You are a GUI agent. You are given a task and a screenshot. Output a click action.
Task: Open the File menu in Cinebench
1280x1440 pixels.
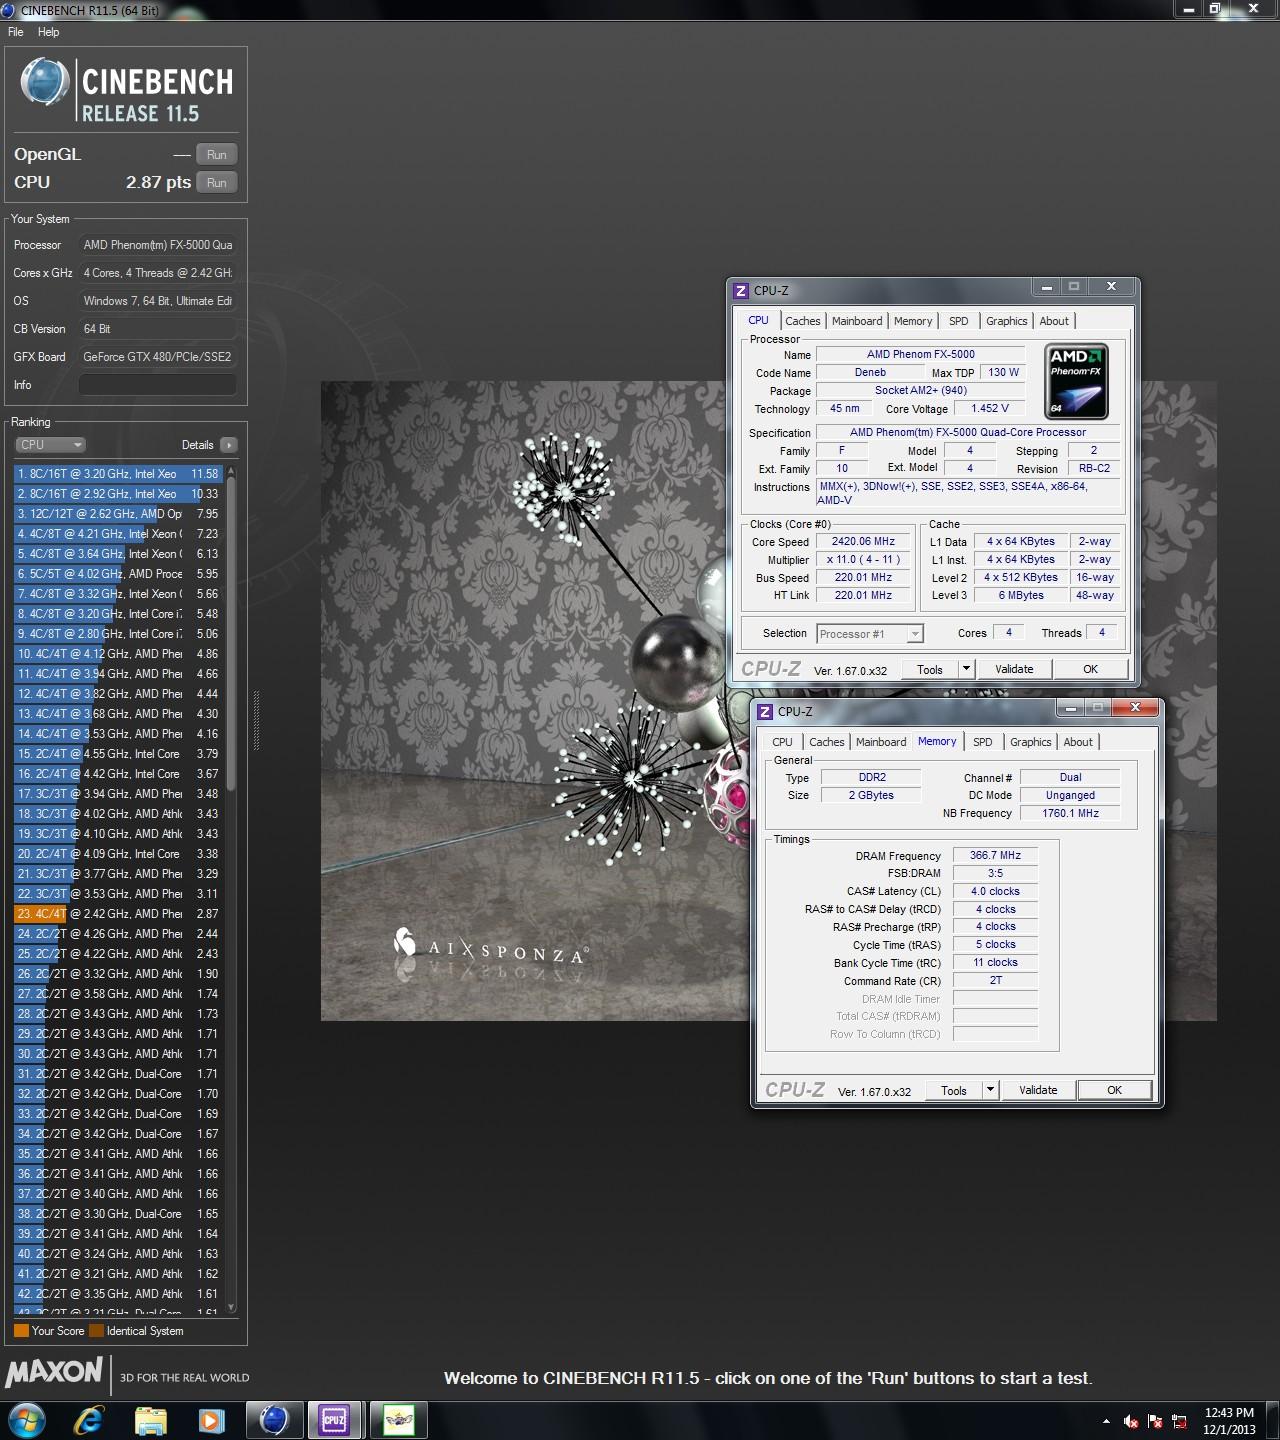(16, 32)
